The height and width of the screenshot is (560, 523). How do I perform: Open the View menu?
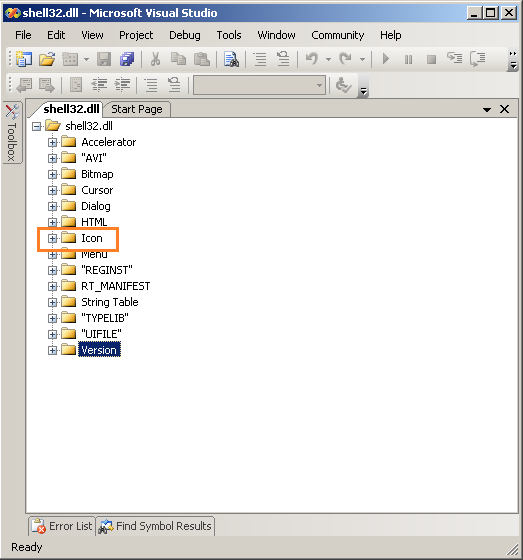point(92,35)
